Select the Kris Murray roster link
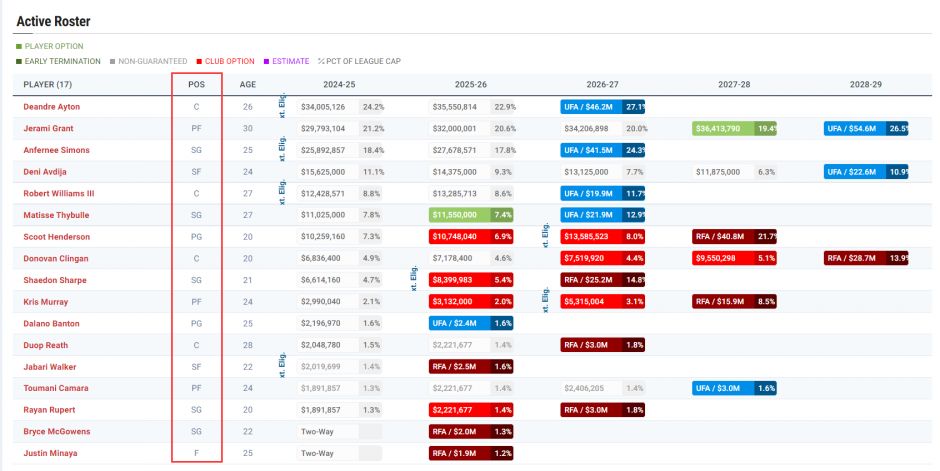 click(46, 302)
